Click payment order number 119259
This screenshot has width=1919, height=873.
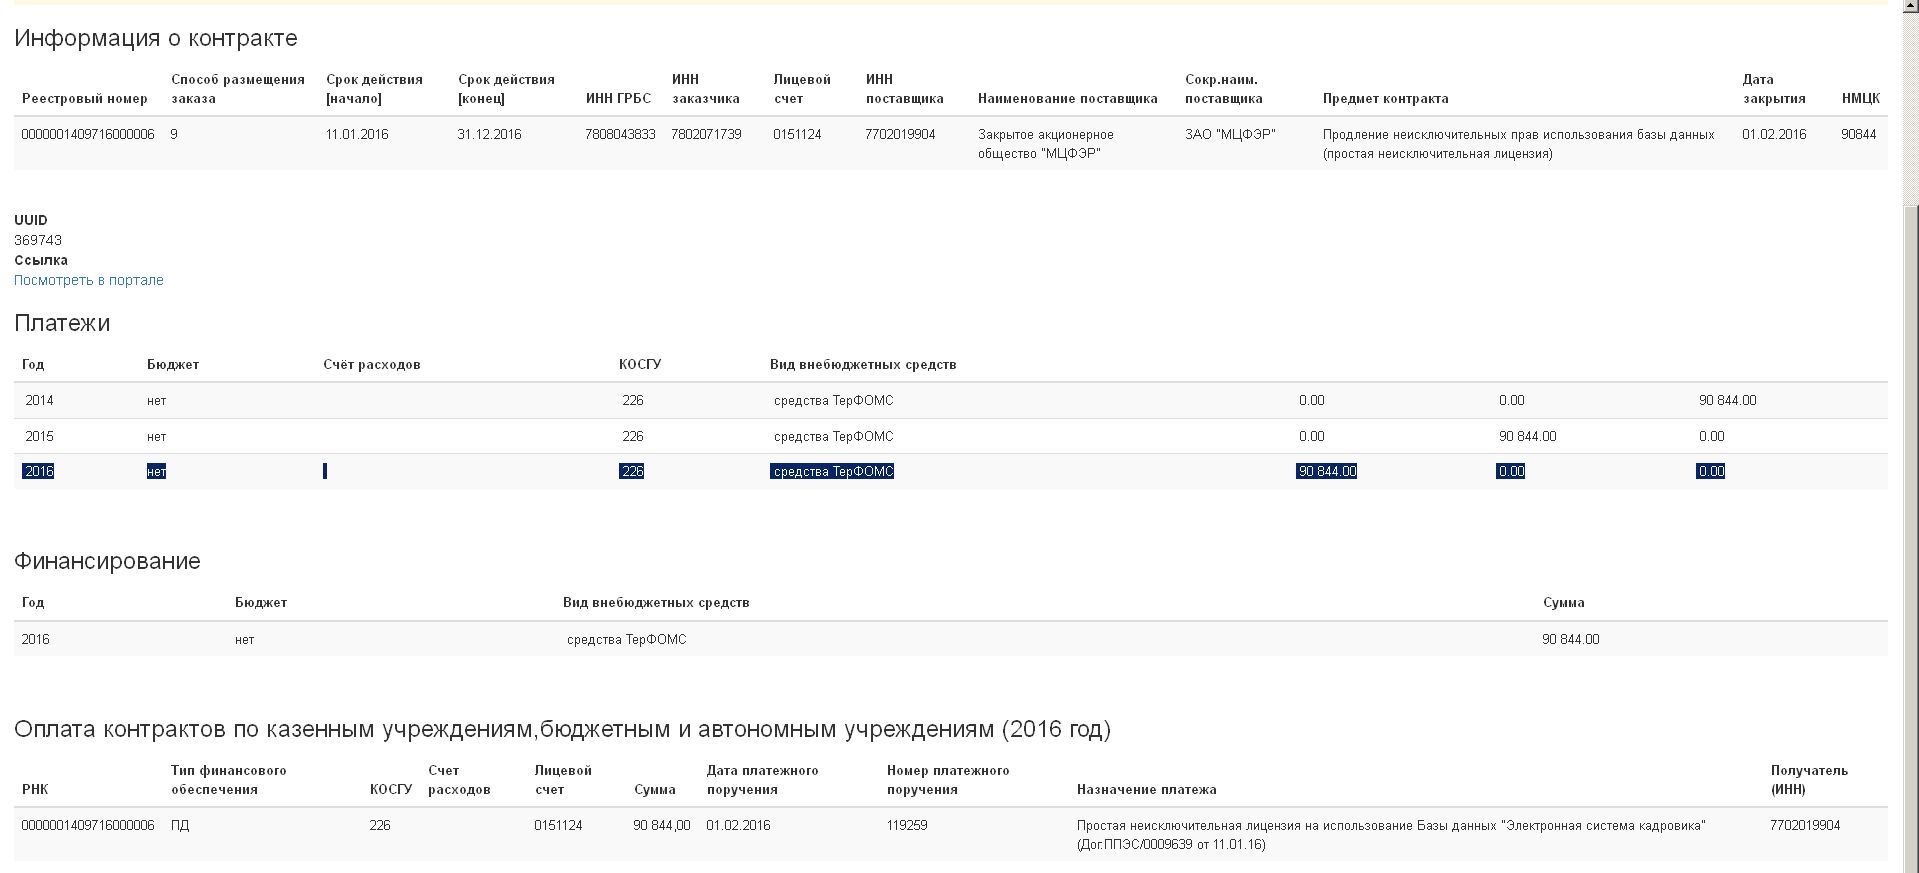(x=907, y=826)
